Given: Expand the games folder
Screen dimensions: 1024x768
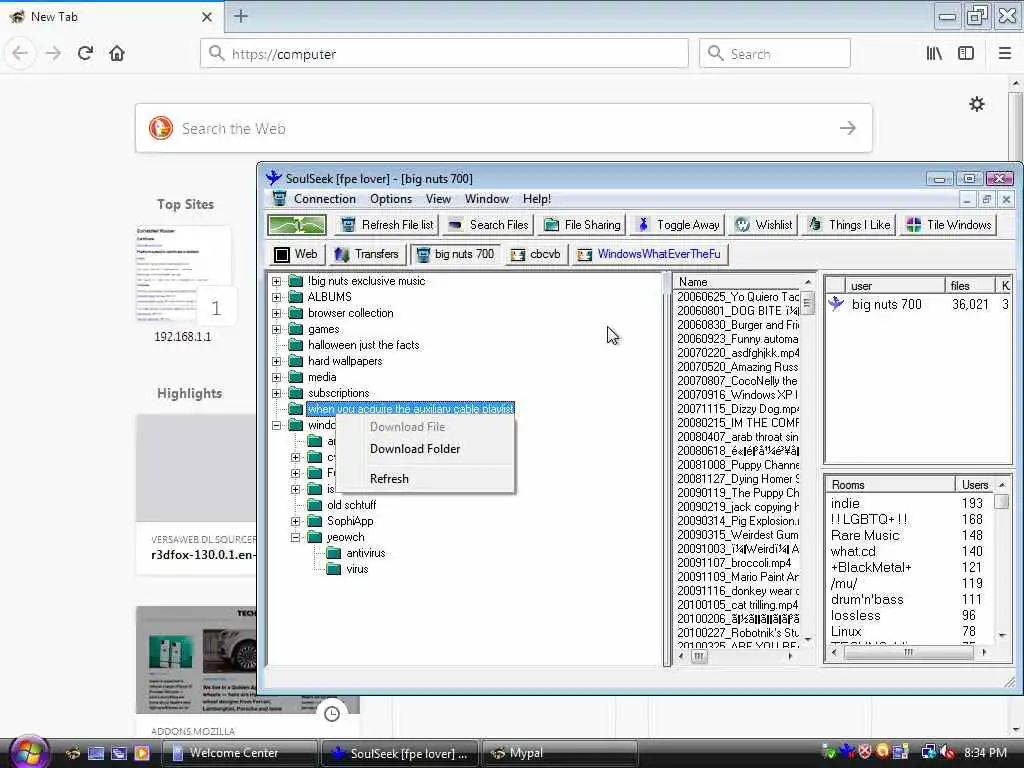Looking at the screenshot, I should pos(276,329).
